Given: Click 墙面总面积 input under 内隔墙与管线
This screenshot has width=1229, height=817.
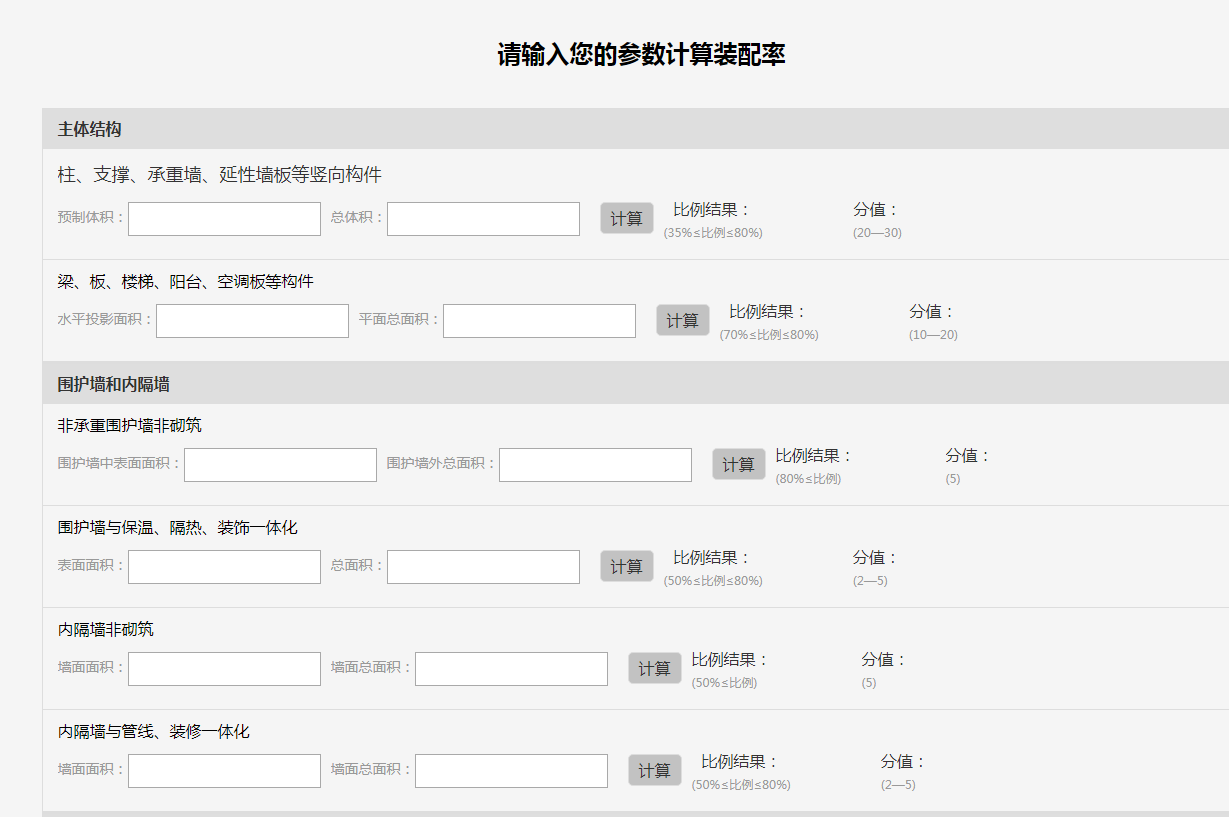Looking at the screenshot, I should [511, 771].
